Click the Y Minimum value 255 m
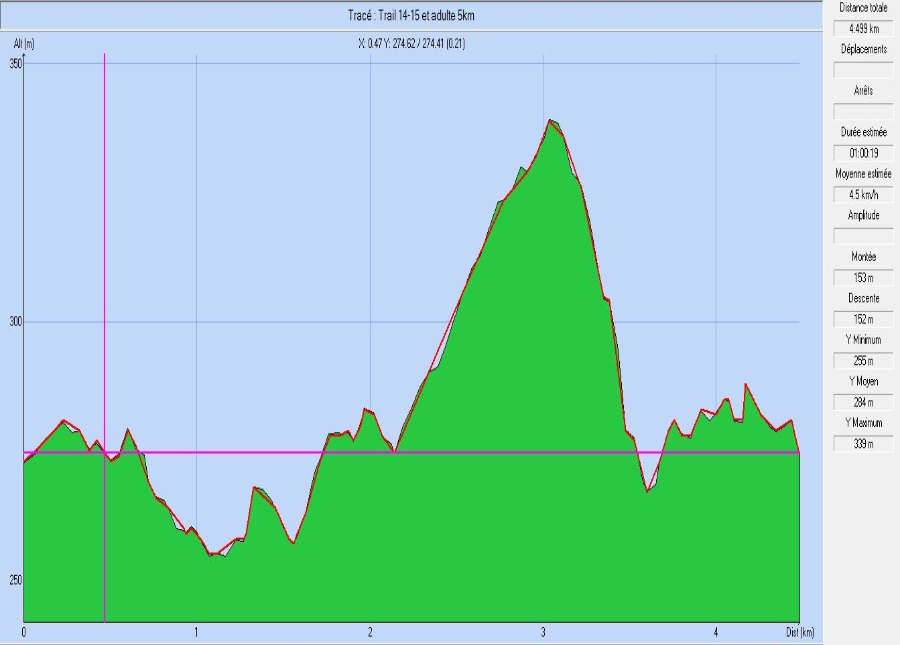The height and width of the screenshot is (645, 900). (862, 361)
